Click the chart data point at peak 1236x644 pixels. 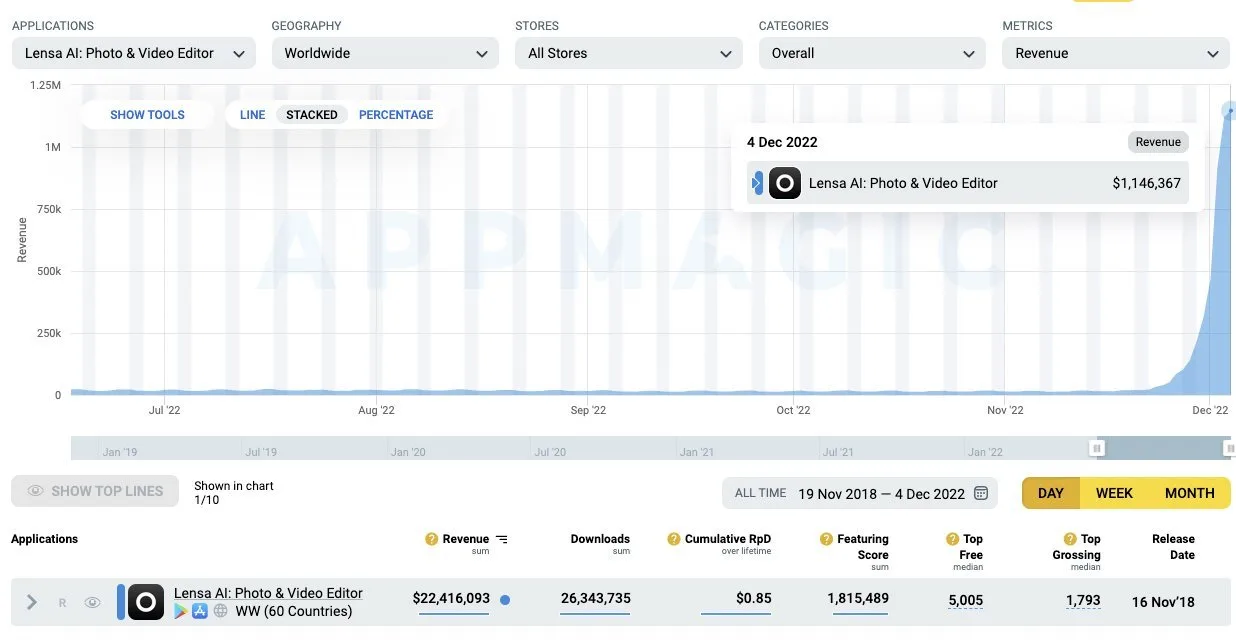click(x=1229, y=110)
